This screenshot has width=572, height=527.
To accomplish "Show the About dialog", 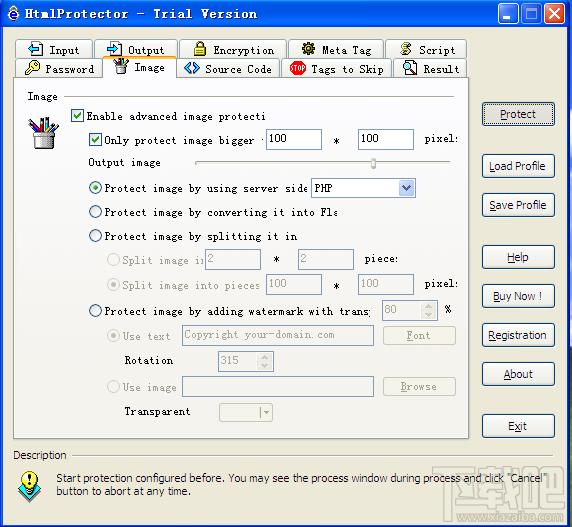I will [x=518, y=374].
